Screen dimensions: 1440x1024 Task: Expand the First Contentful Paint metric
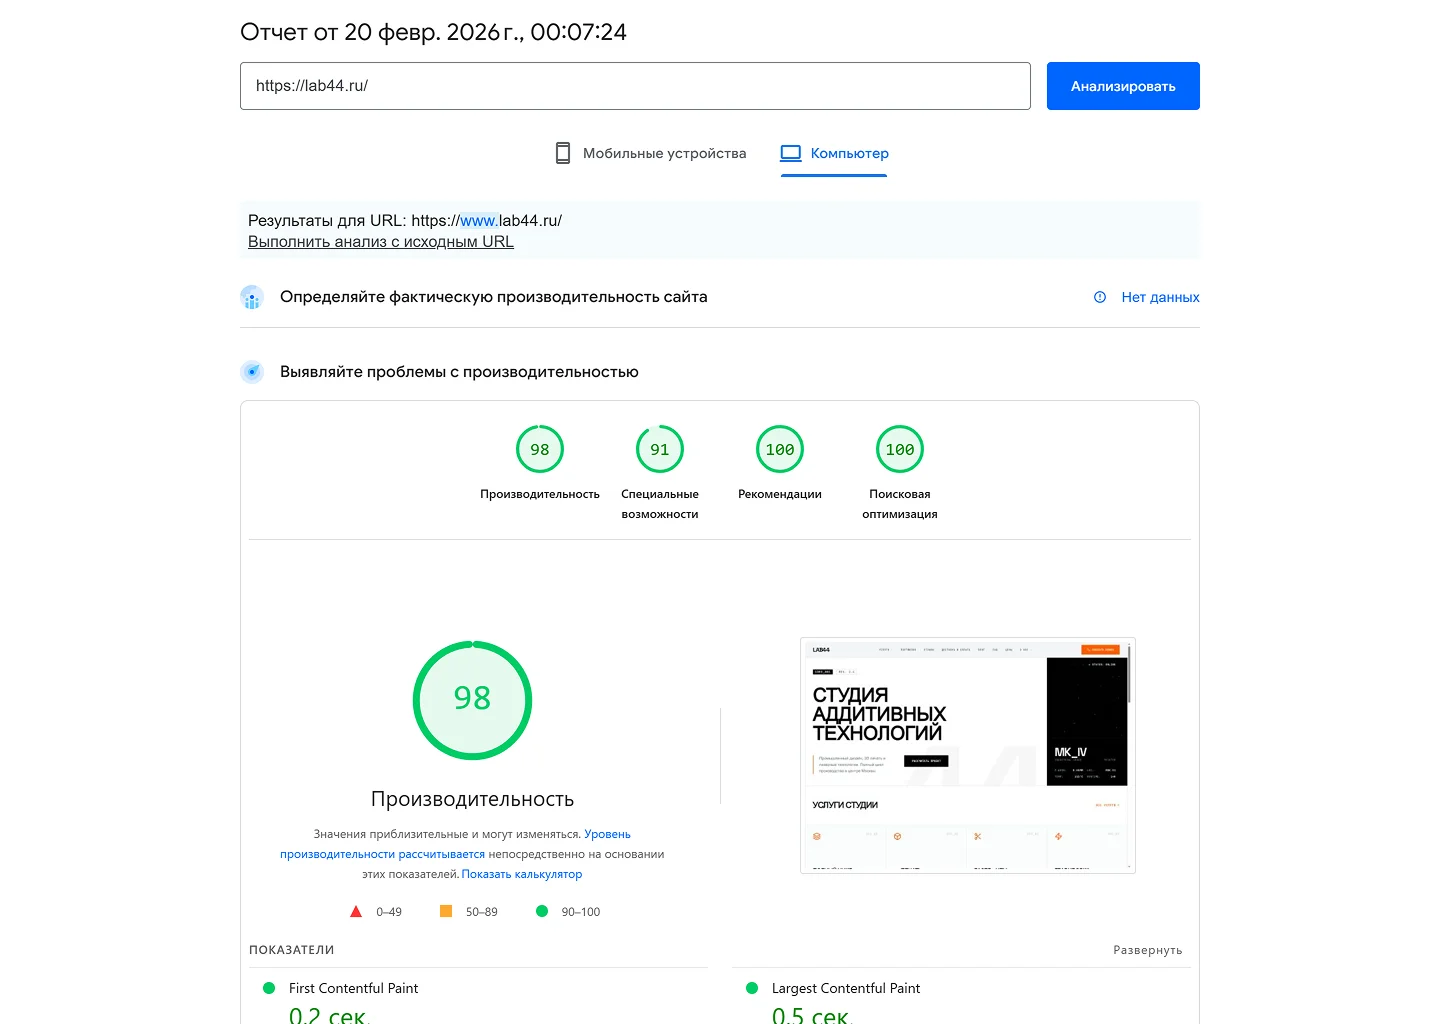353,988
